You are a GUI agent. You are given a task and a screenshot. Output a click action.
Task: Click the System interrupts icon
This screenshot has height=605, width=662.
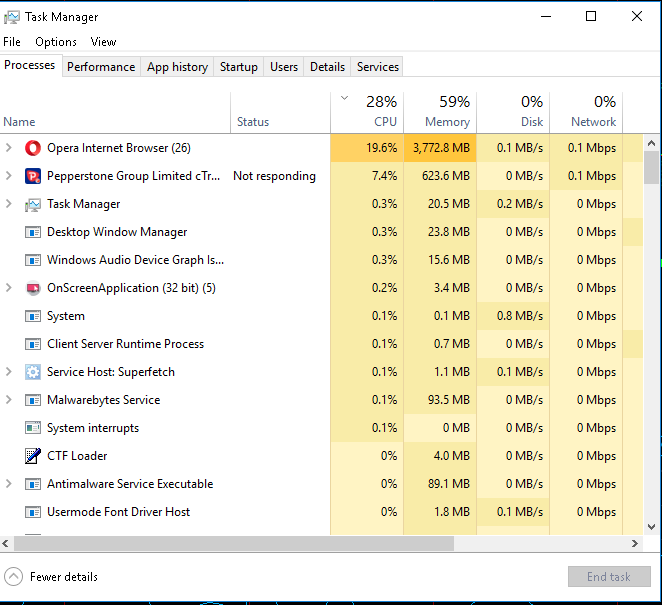pyautogui.click(x=33, y=428)
